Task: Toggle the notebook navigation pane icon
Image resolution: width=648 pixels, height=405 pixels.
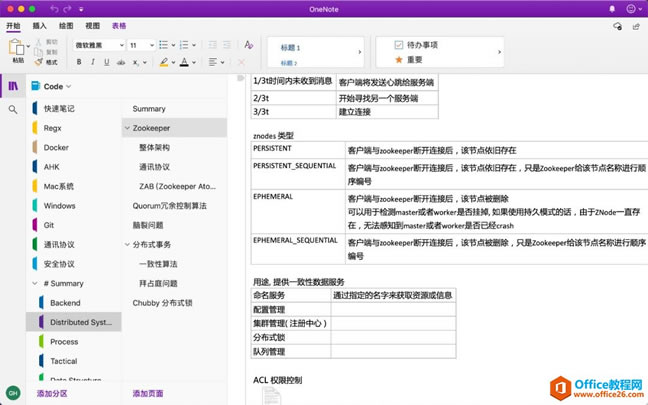Action: click(x=13, y=86)
